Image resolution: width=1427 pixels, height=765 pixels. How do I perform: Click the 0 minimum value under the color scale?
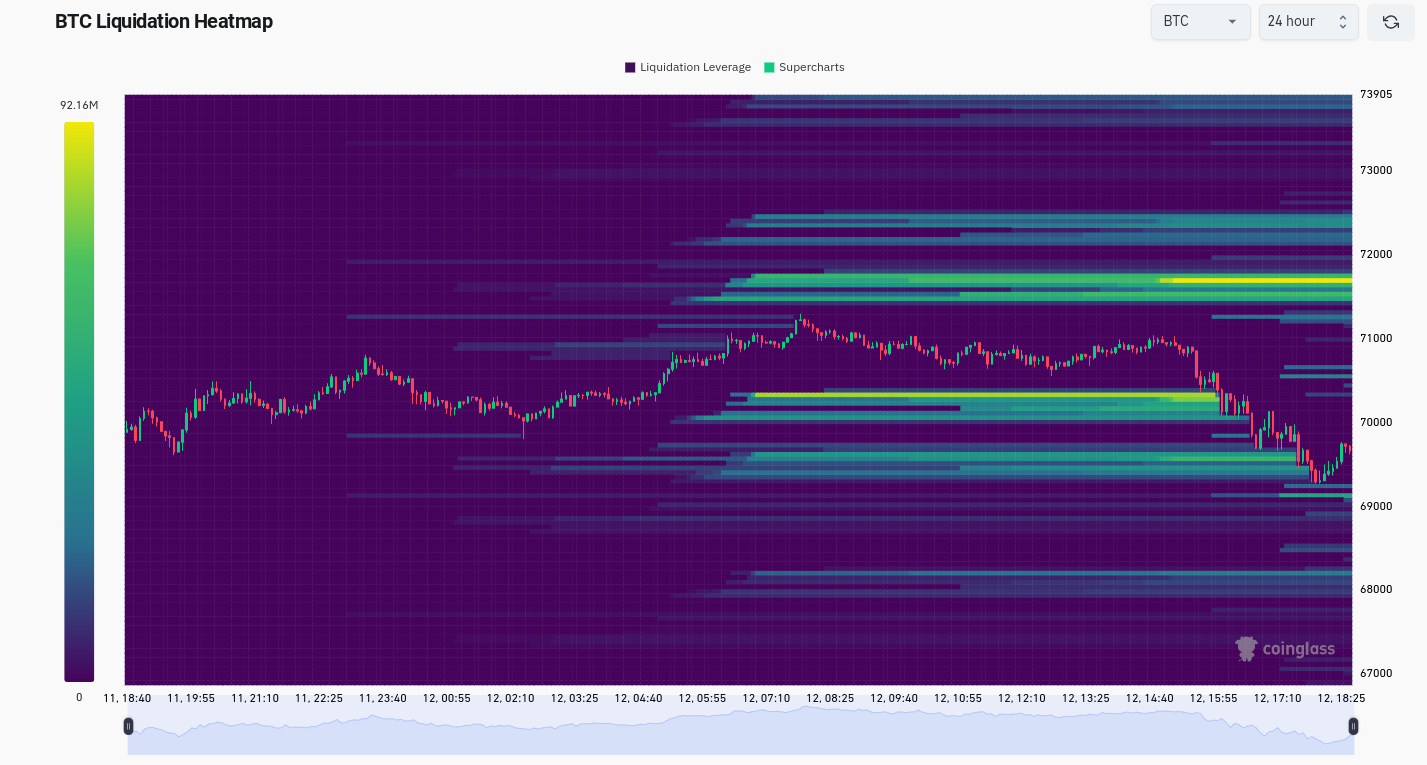[x=79, y=697]
